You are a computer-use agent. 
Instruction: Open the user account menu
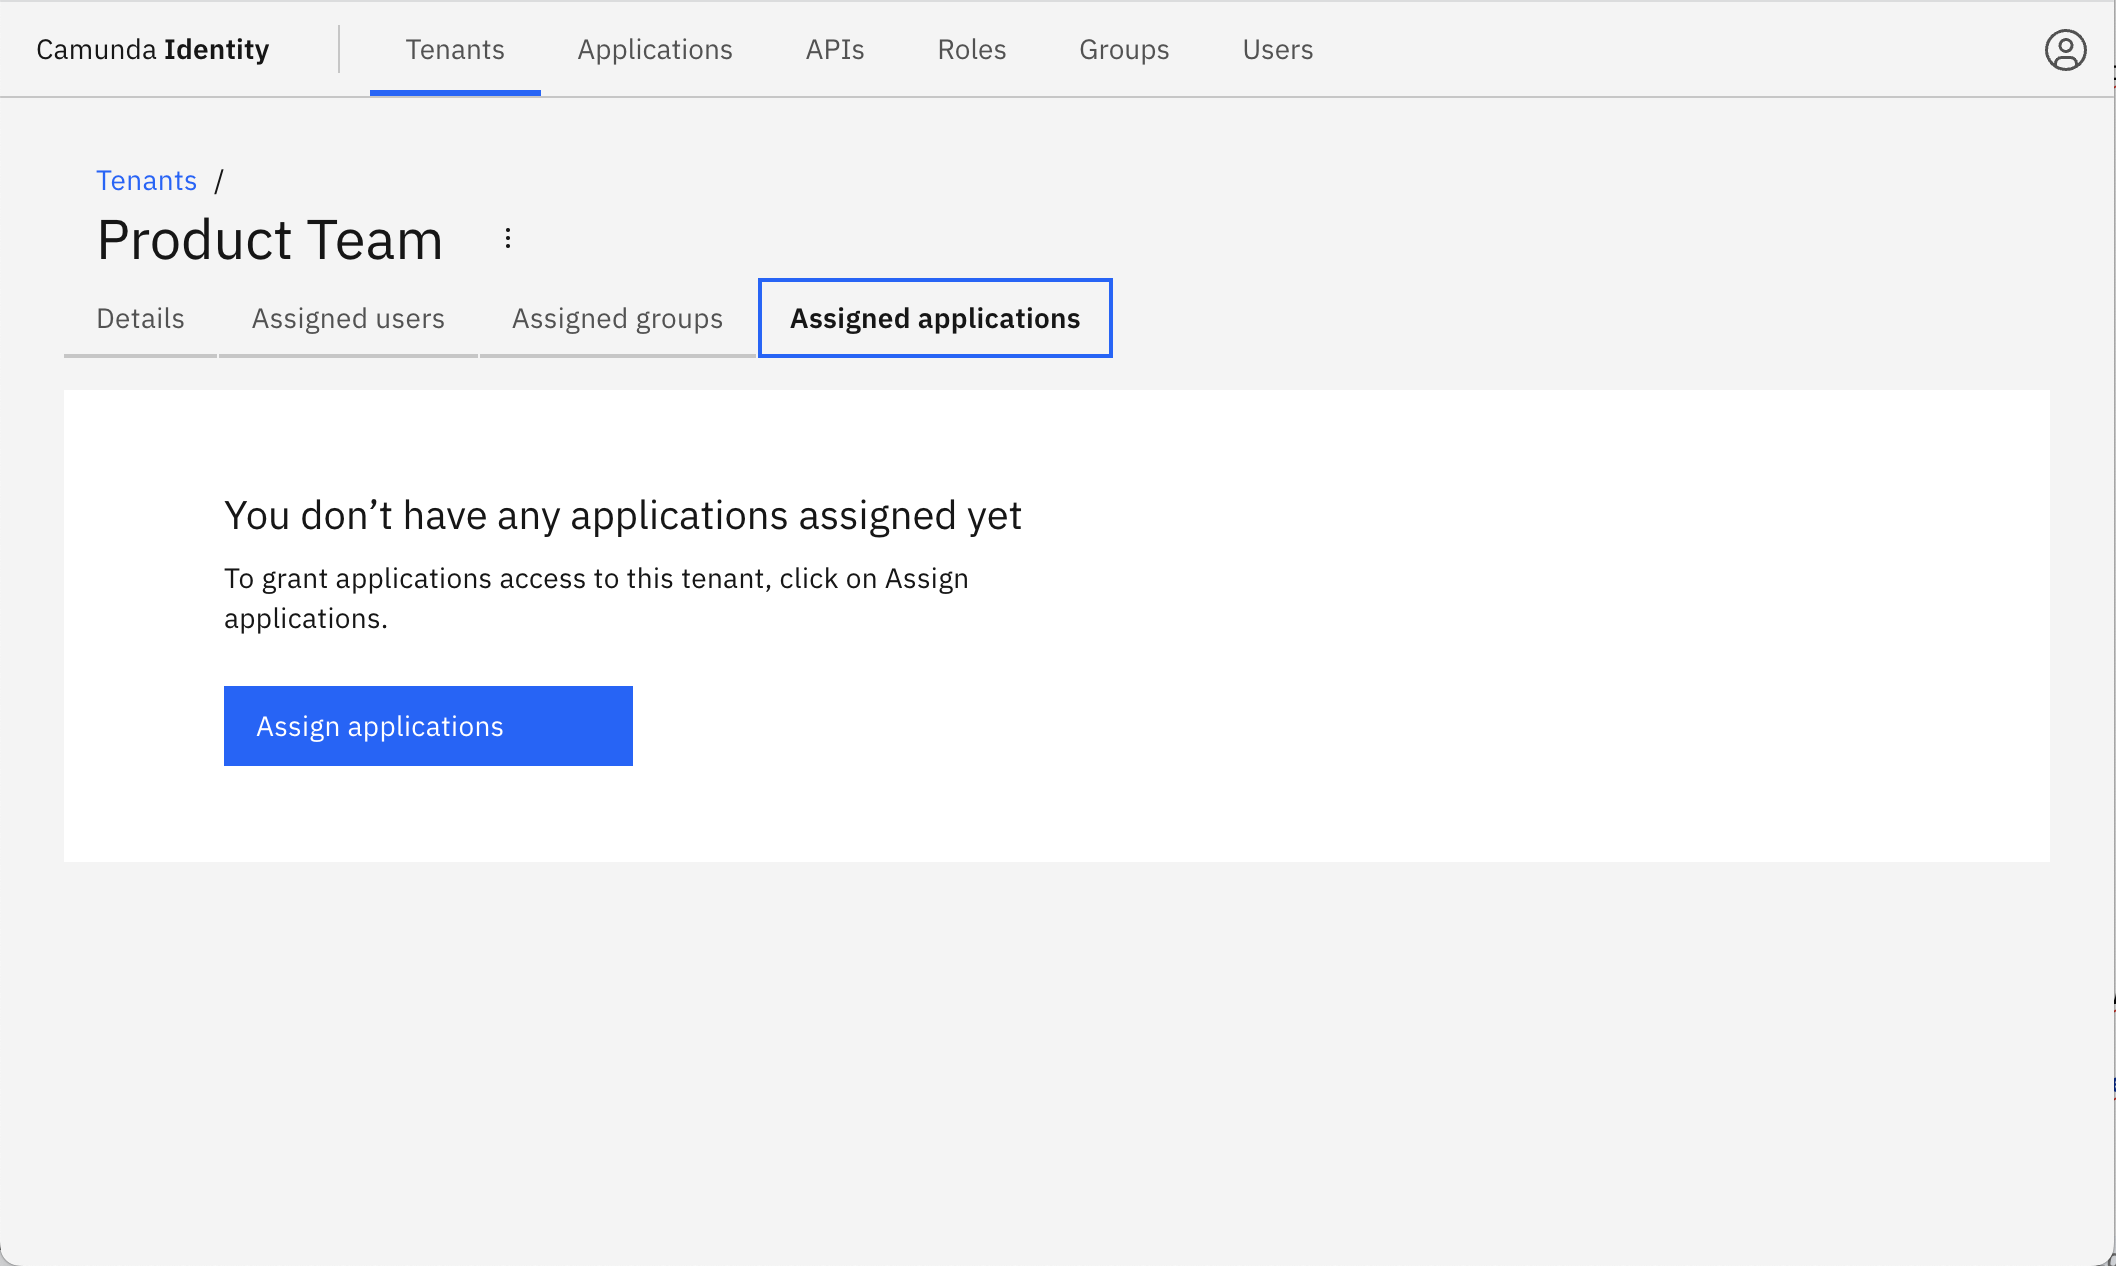(x=2067, y=48)
